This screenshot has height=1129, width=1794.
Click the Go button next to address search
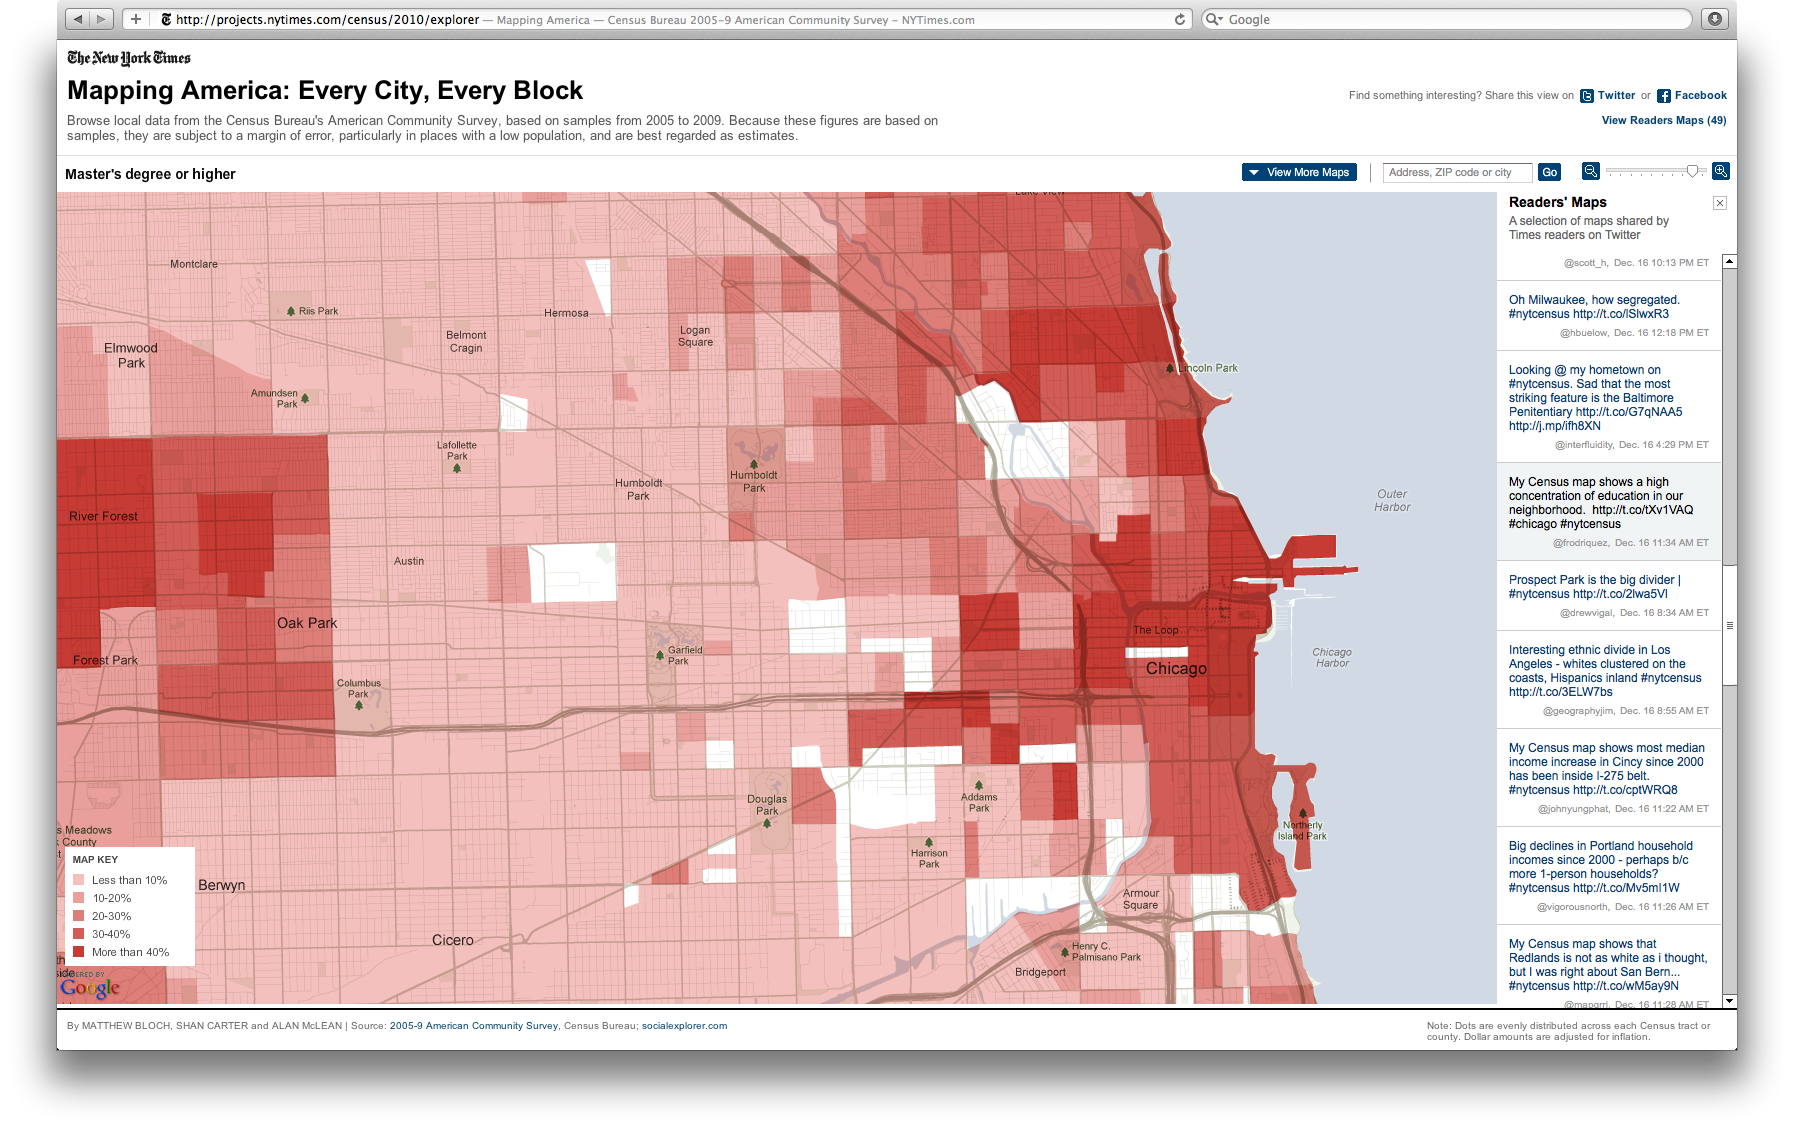tap(1549, 172)
